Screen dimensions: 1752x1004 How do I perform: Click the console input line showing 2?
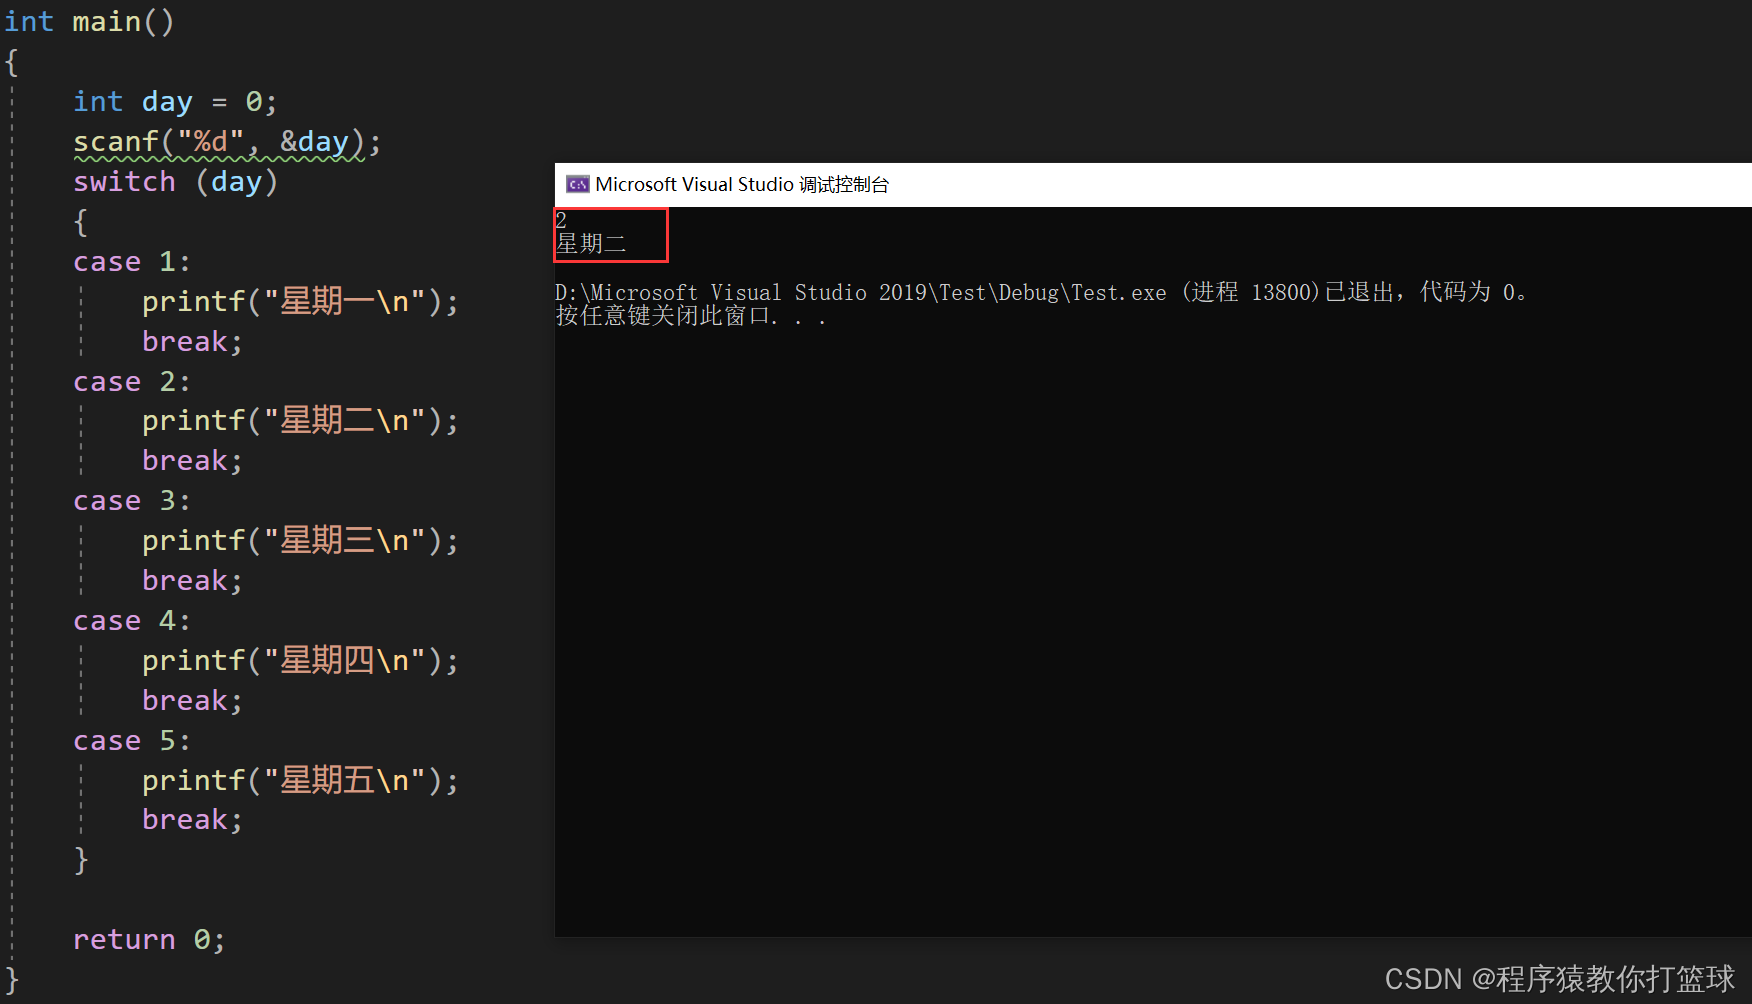(561, 220)
